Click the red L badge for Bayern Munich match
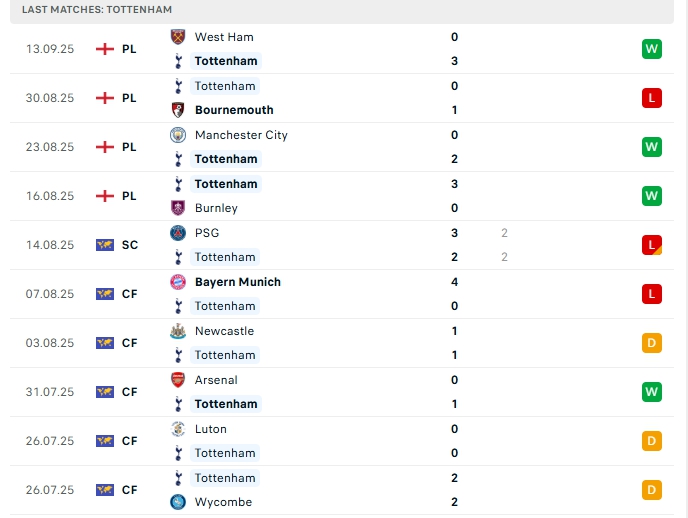 click(652, 294)
